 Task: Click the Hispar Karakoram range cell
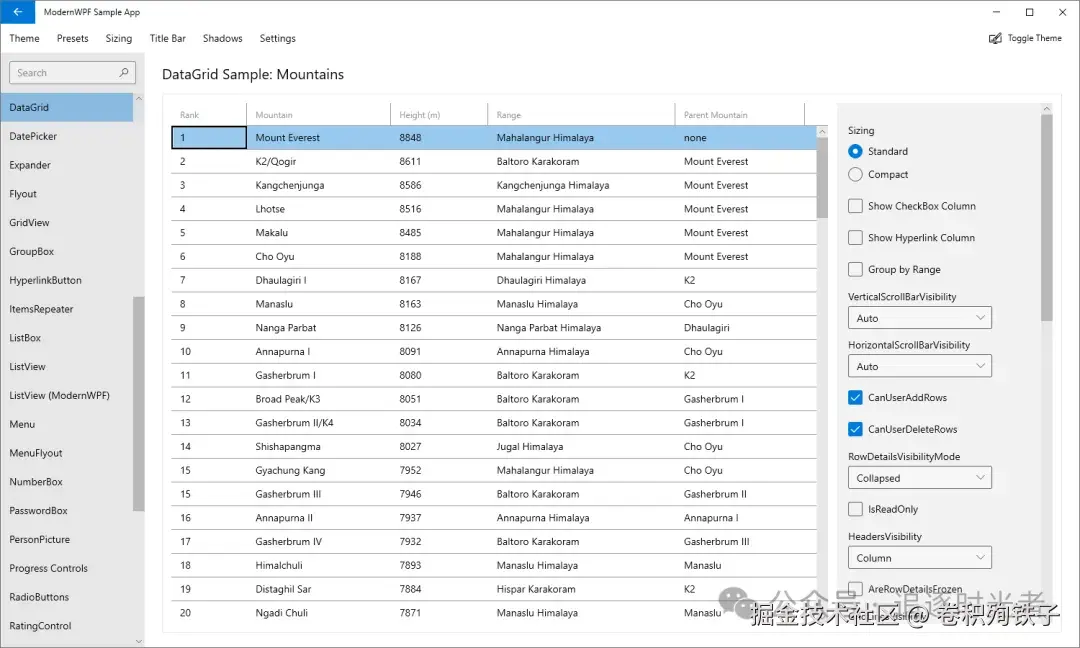[581, 589]
